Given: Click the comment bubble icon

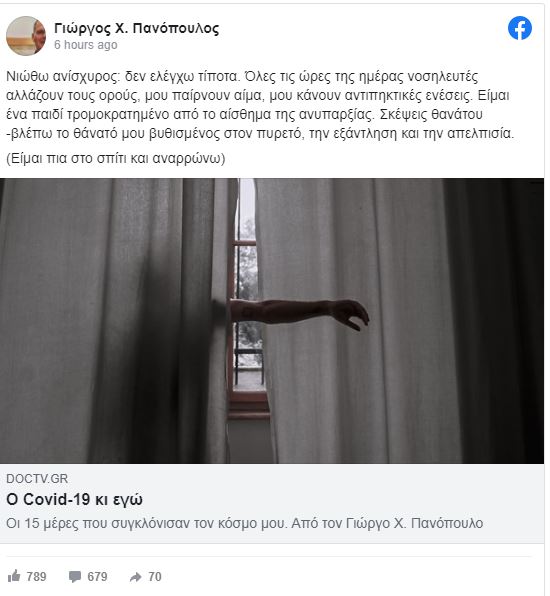Looking at the screenshot, I should 75,577.
